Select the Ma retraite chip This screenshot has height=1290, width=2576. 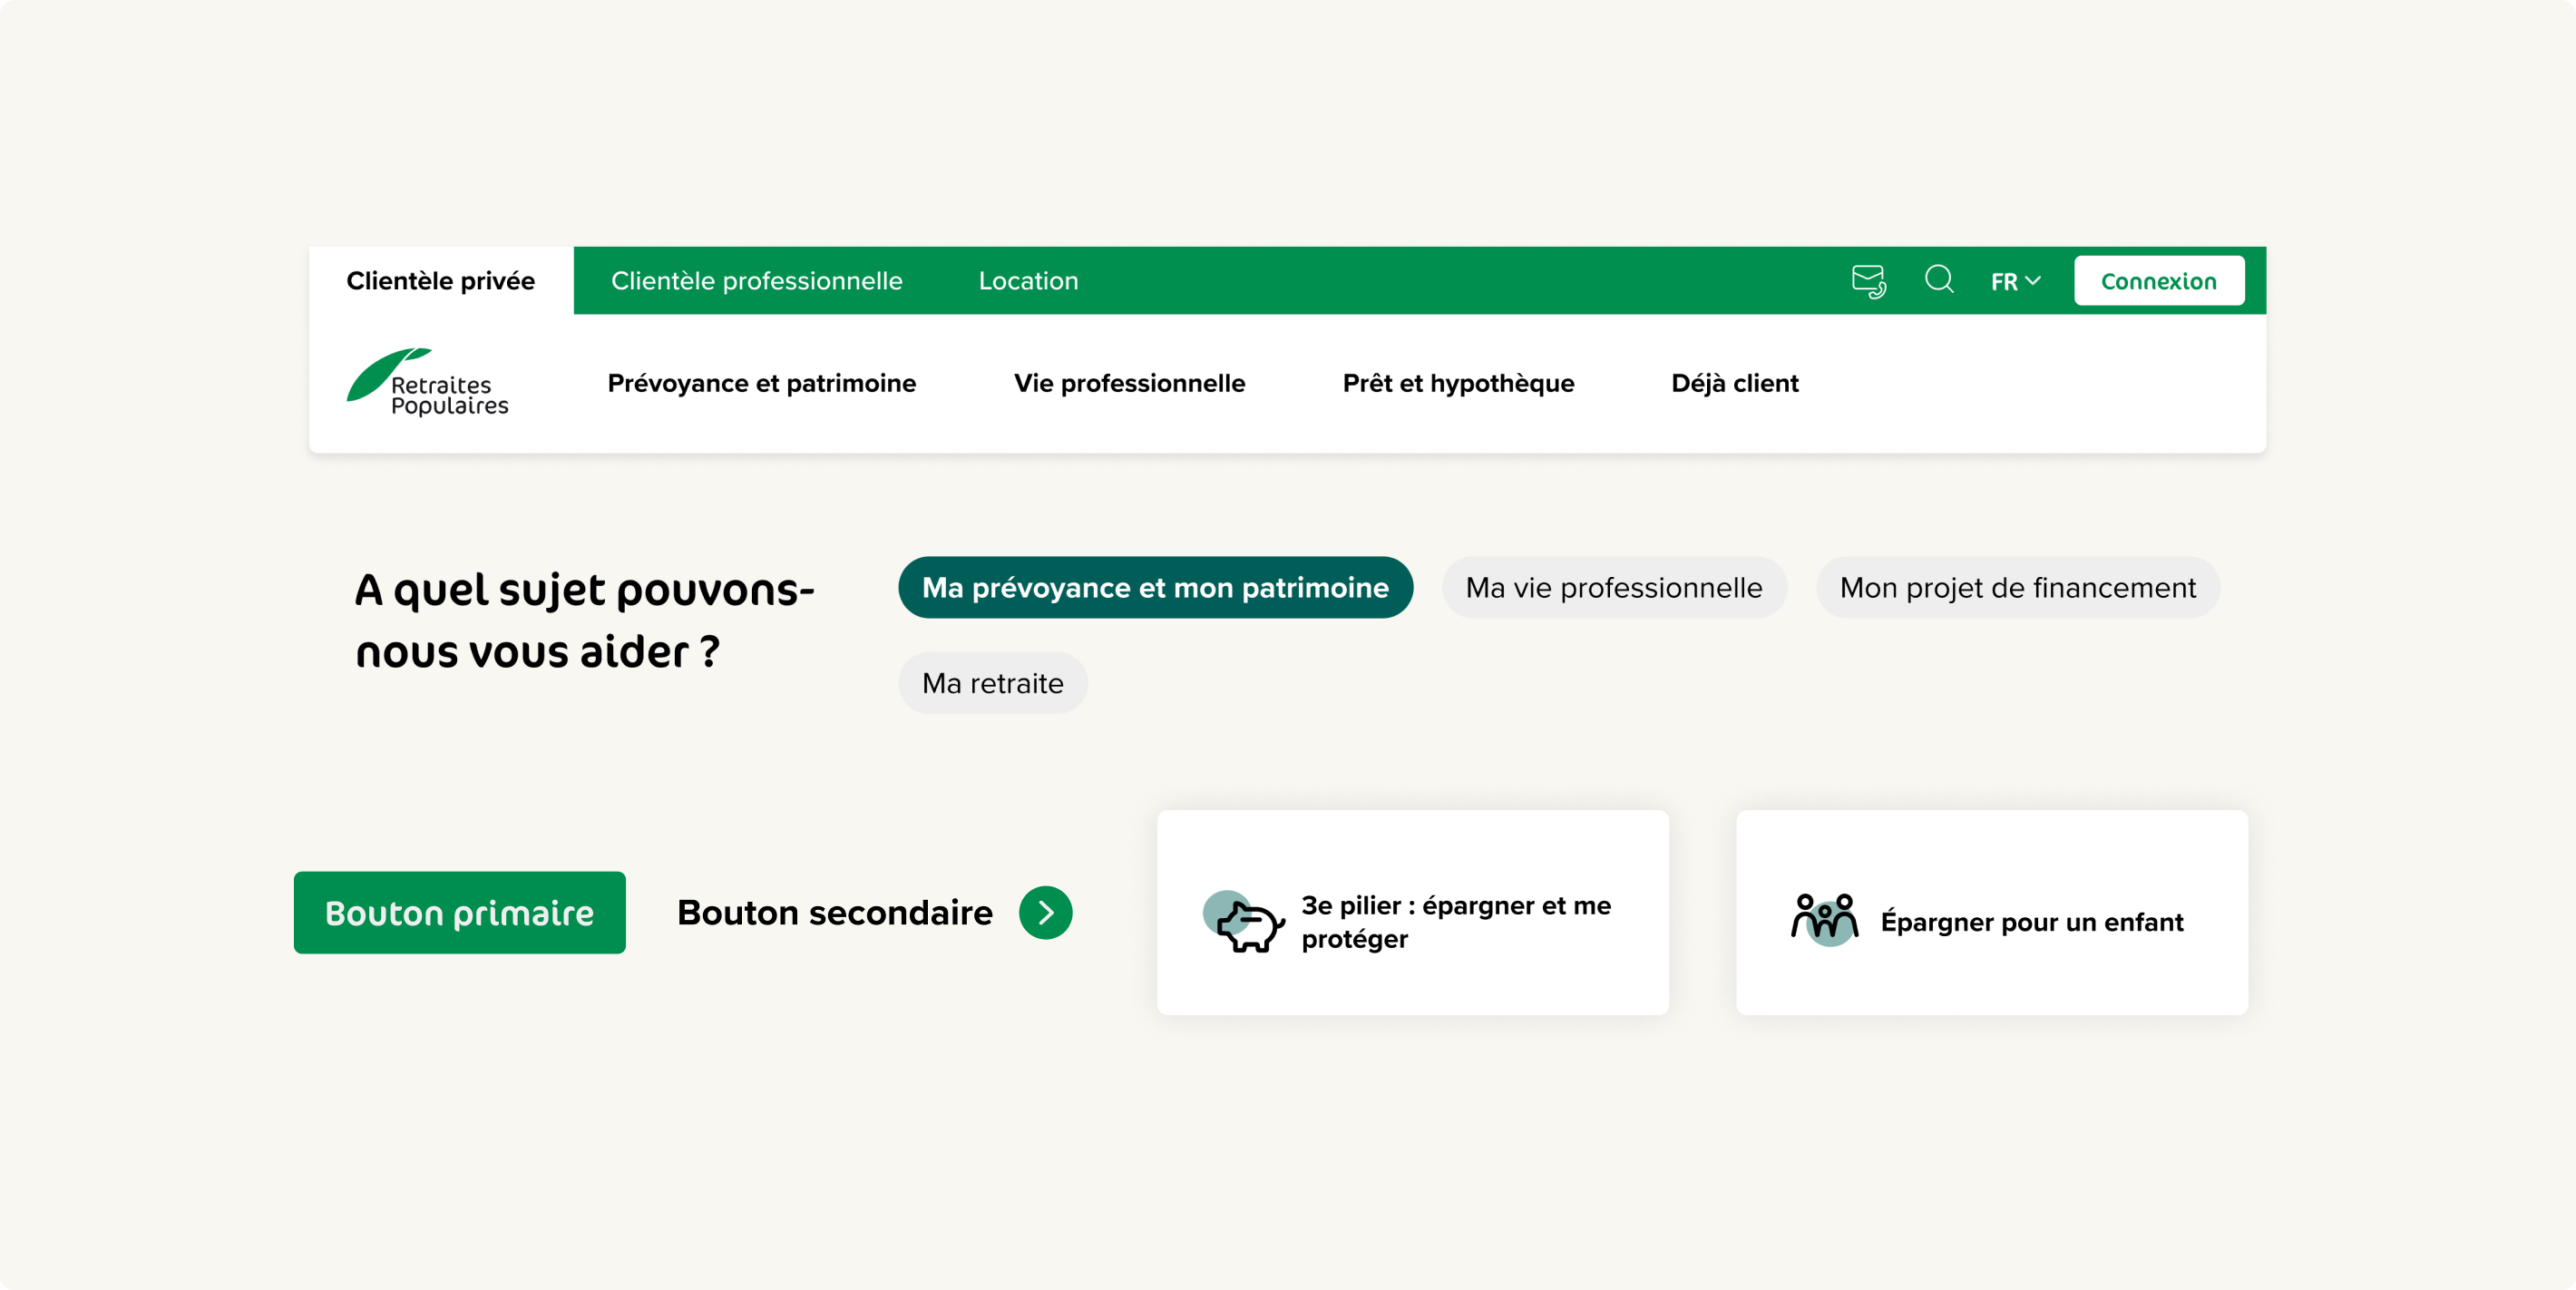993,683
